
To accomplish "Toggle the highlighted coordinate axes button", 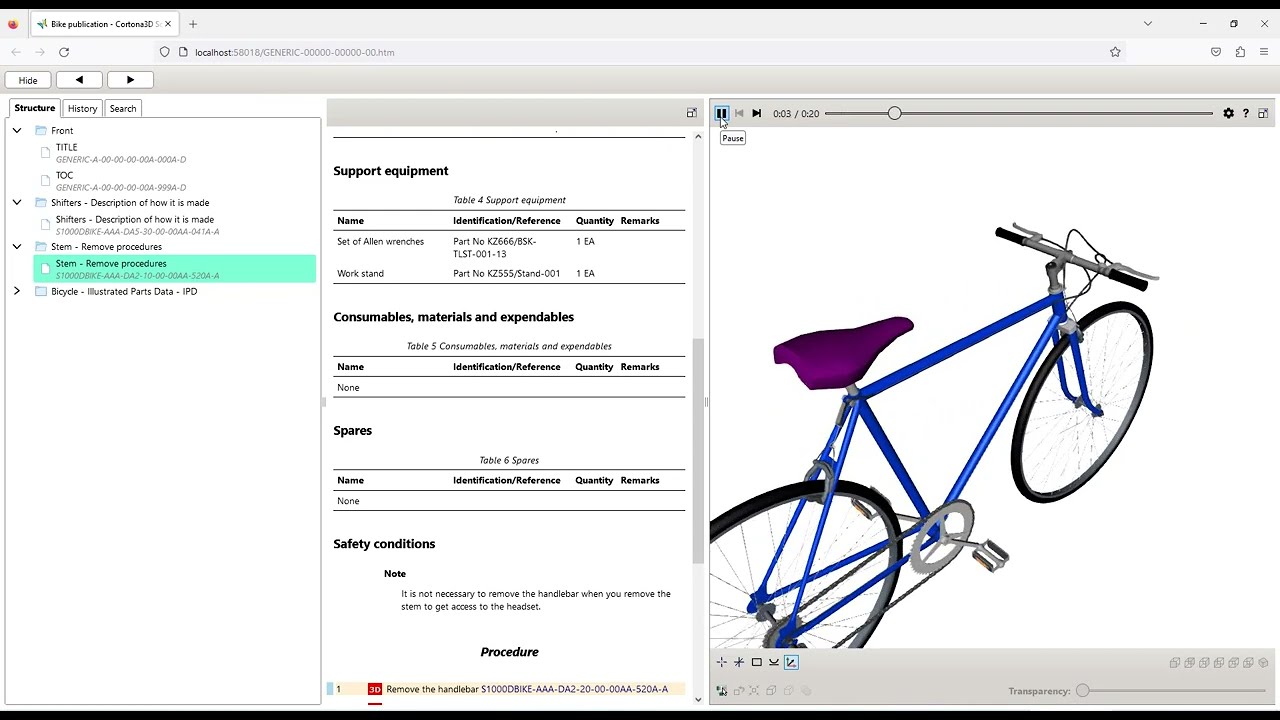I will [791, 662].
